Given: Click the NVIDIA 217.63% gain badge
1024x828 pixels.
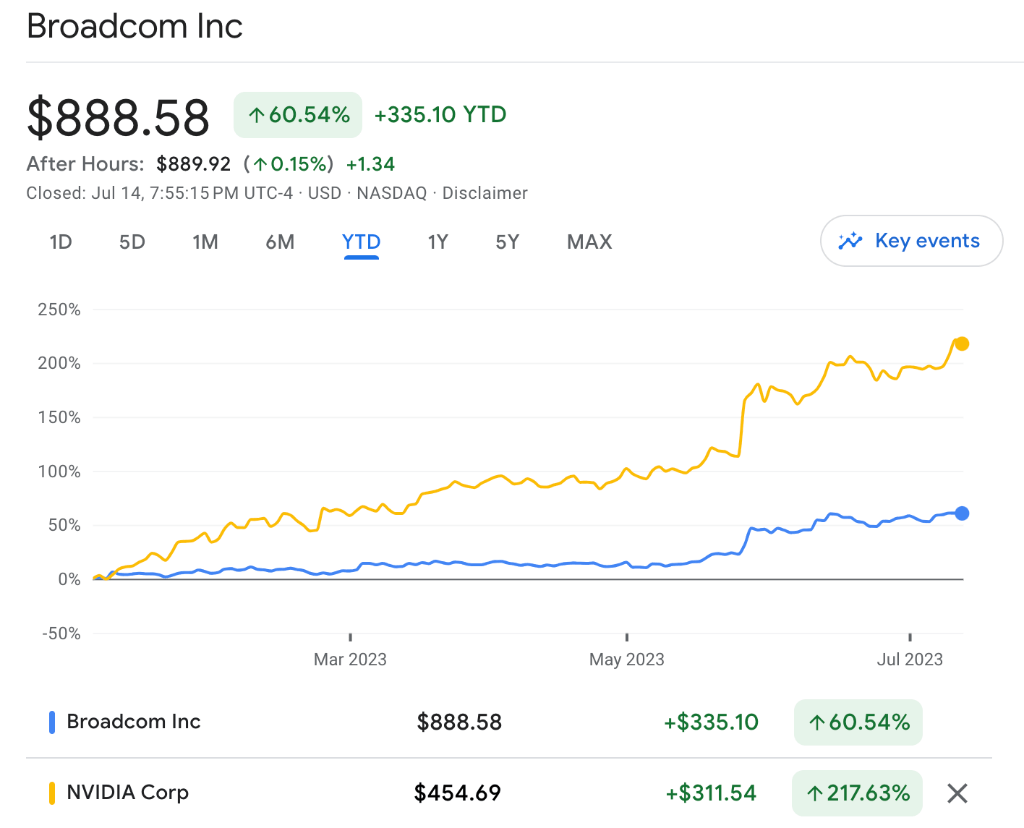Looking at the screenshot, I should tap(858, 794).
